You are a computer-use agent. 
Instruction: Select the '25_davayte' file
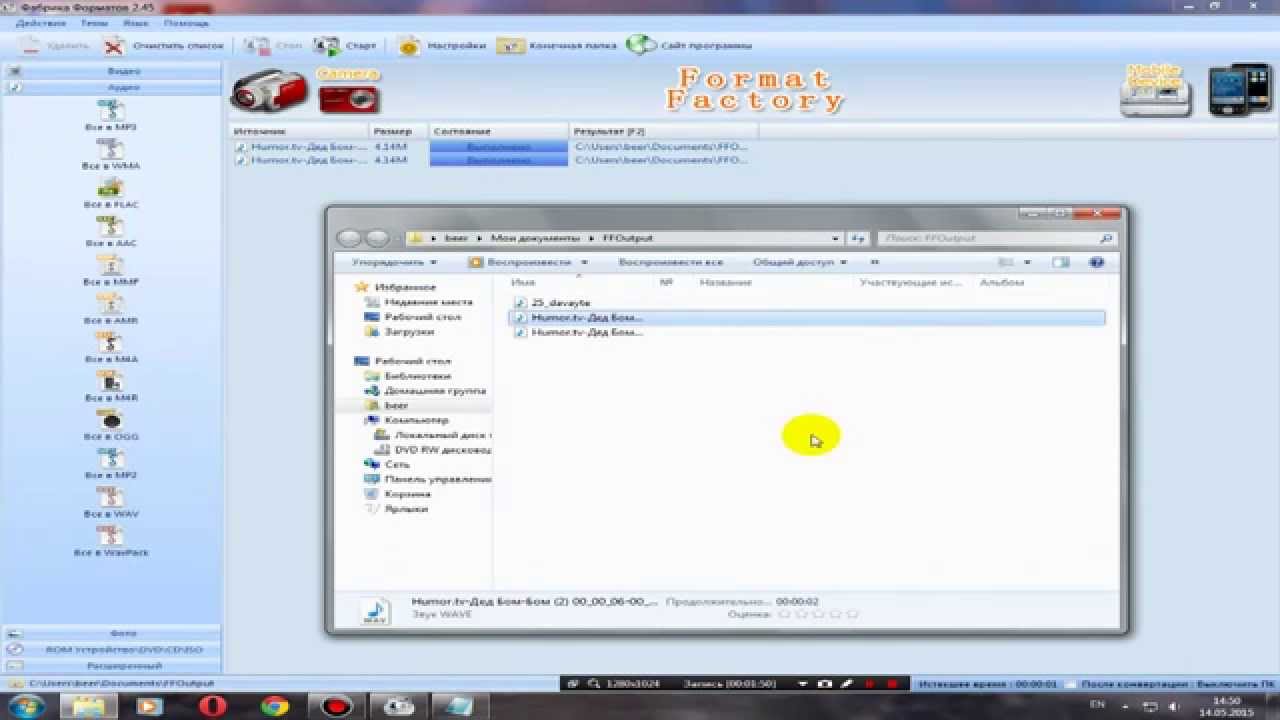pos(560,302)
